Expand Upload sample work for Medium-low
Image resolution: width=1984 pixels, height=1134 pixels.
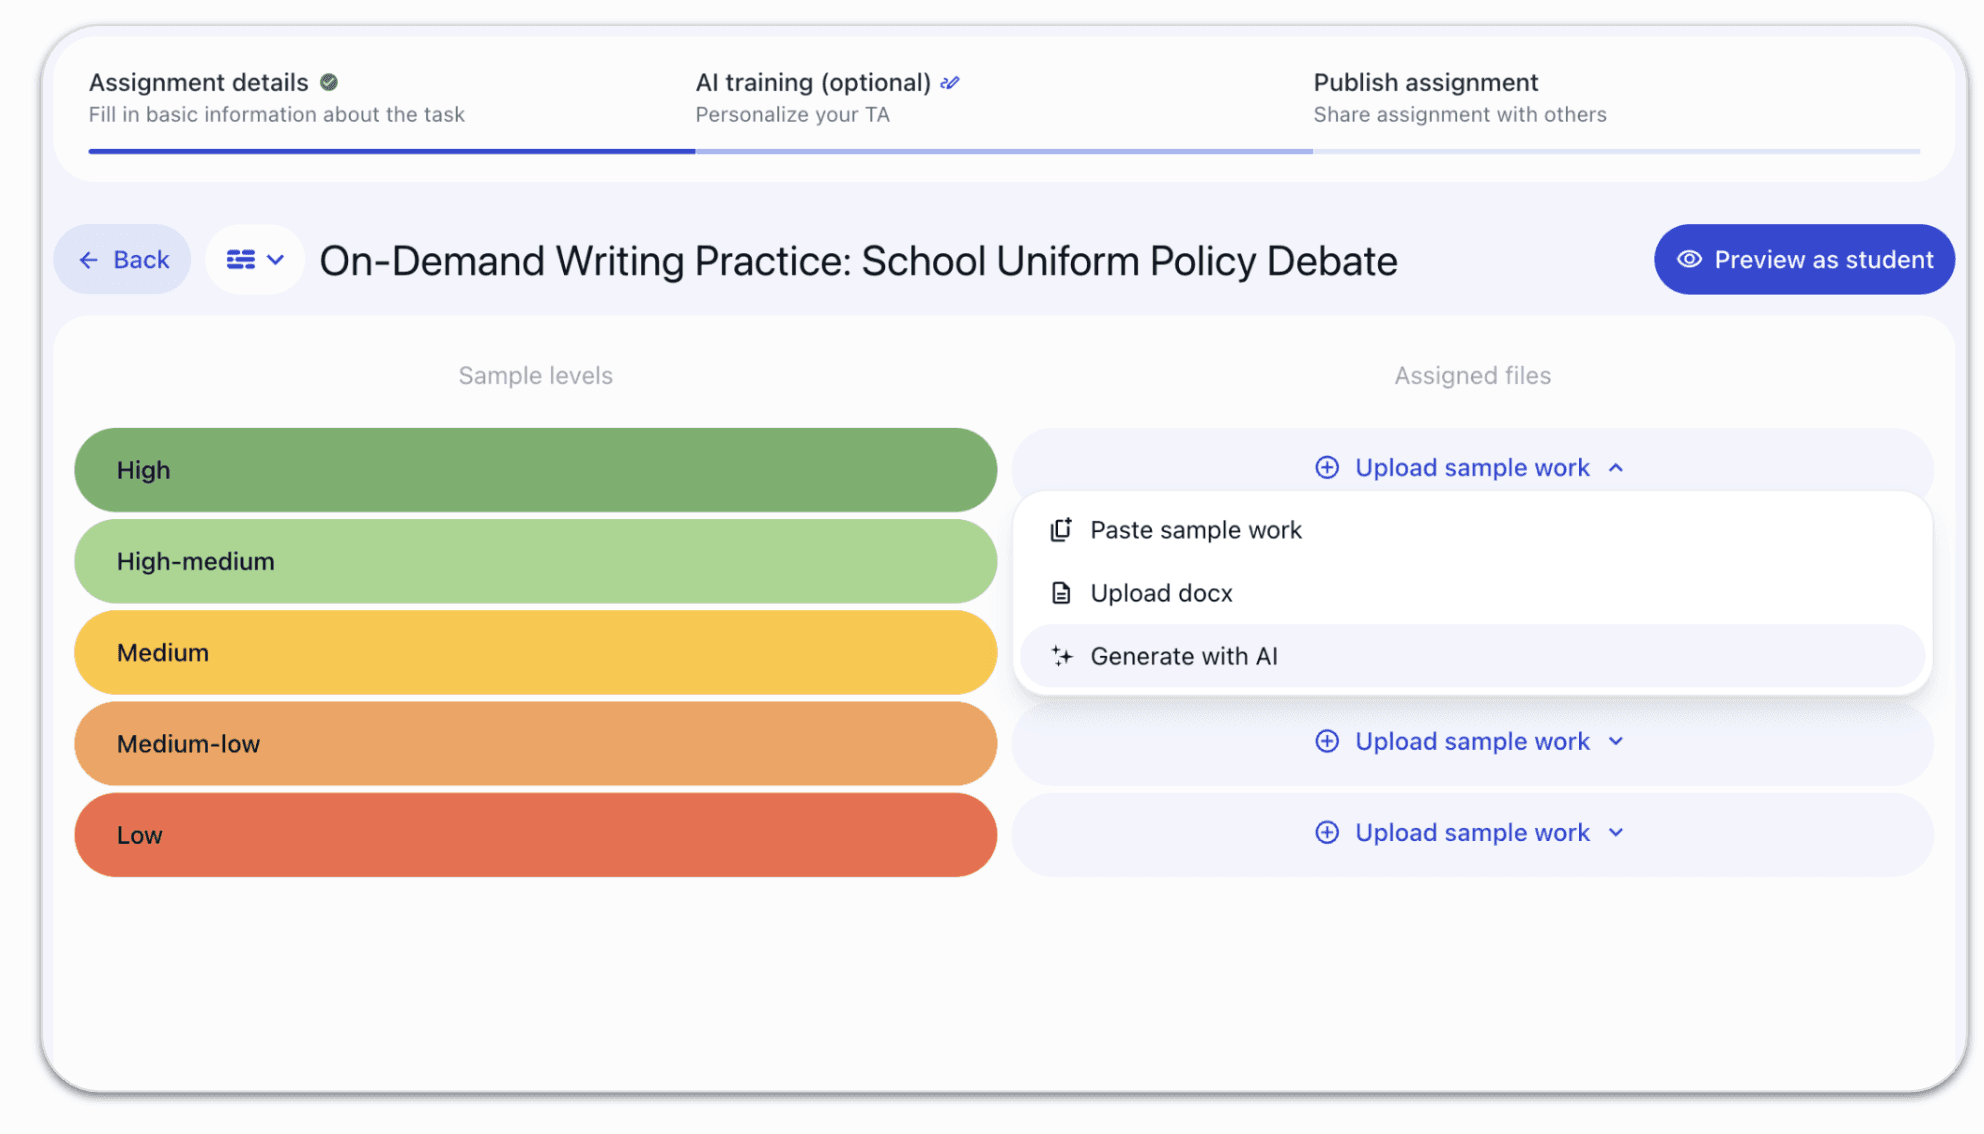(x=1616, y=741)
